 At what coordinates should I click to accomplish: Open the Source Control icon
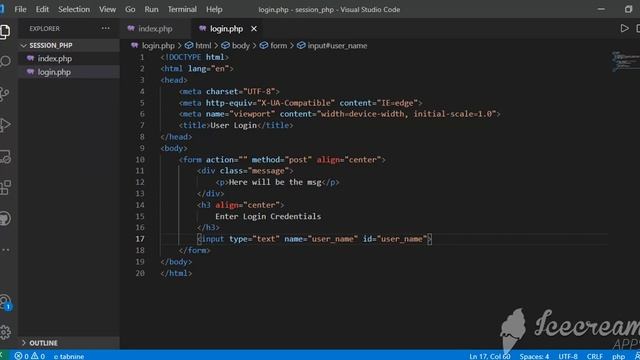pos(4,94)
